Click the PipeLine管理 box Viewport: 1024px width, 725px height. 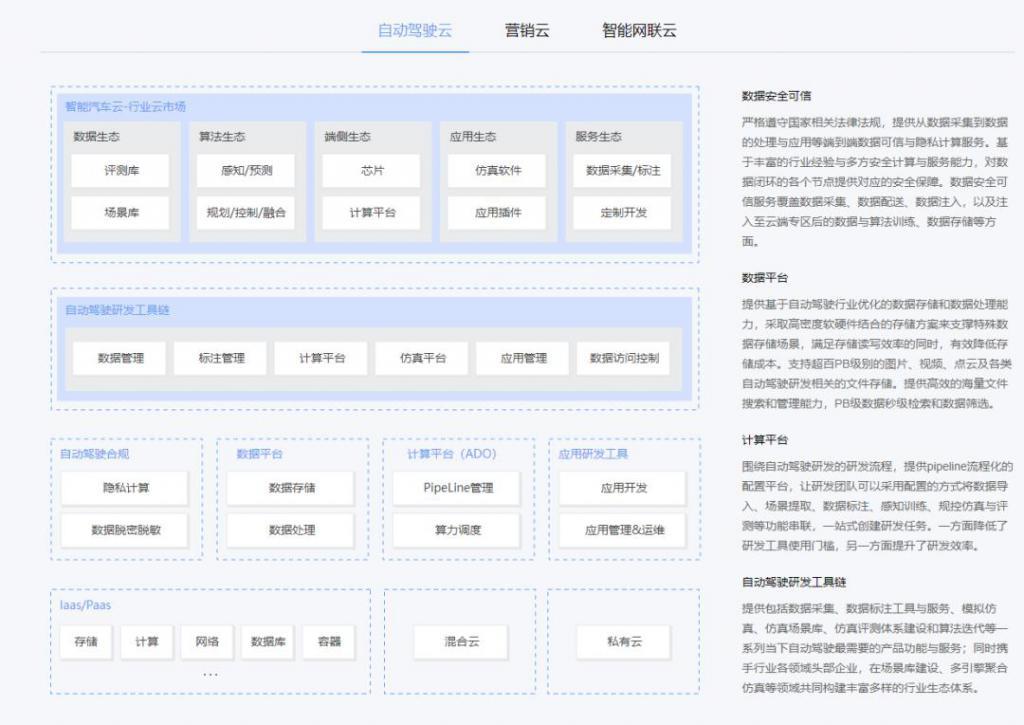click(x=457, y=488)
